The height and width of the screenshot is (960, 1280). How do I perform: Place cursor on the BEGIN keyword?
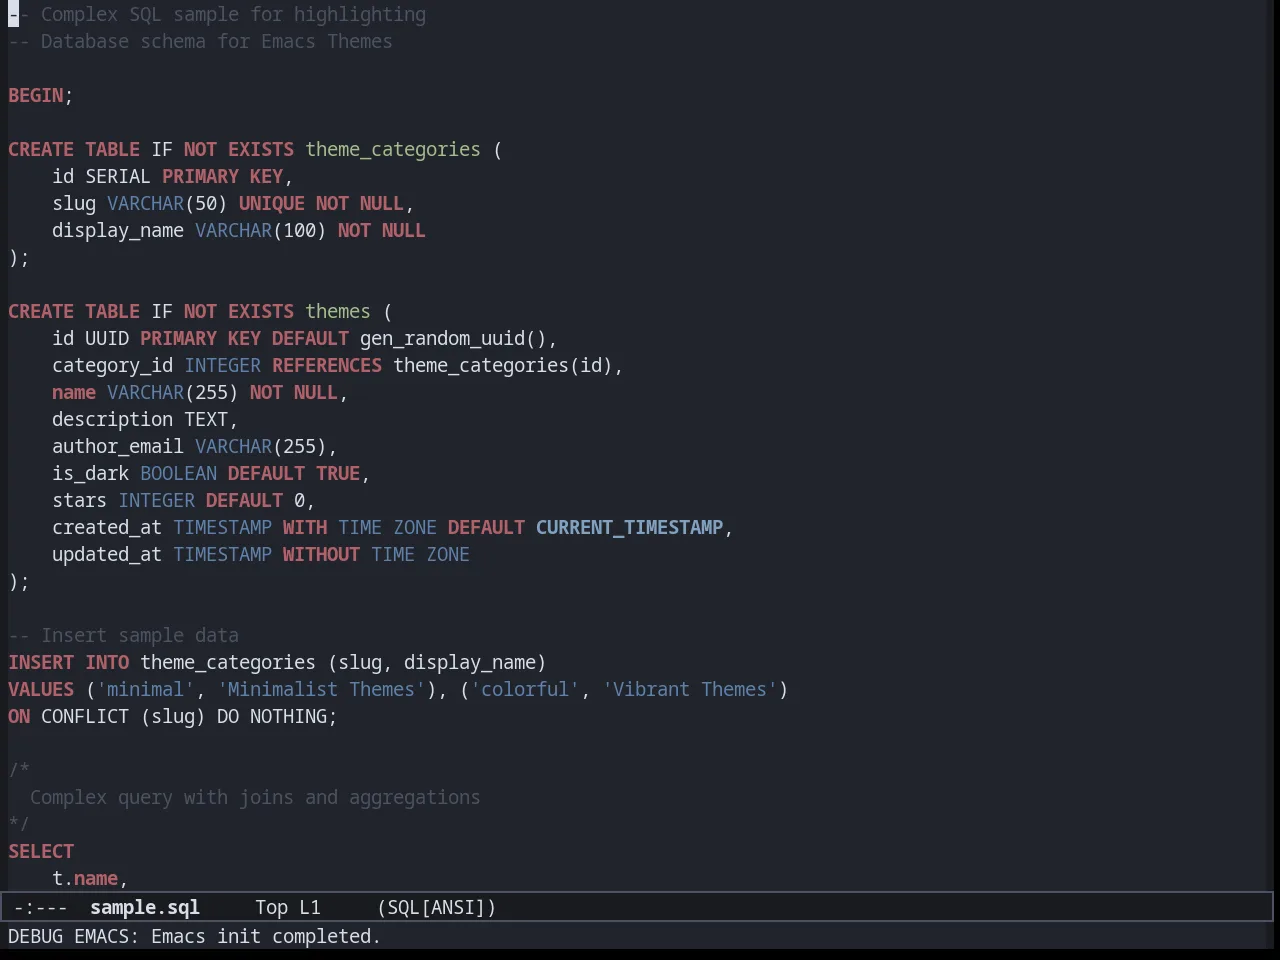pyautogui.click(x=36, y=95)
